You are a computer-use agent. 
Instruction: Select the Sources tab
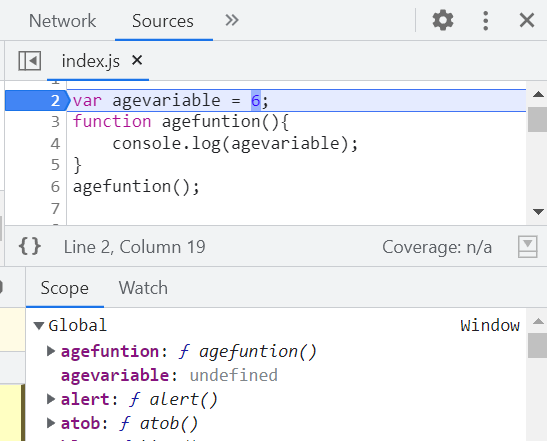click(163, 21)
